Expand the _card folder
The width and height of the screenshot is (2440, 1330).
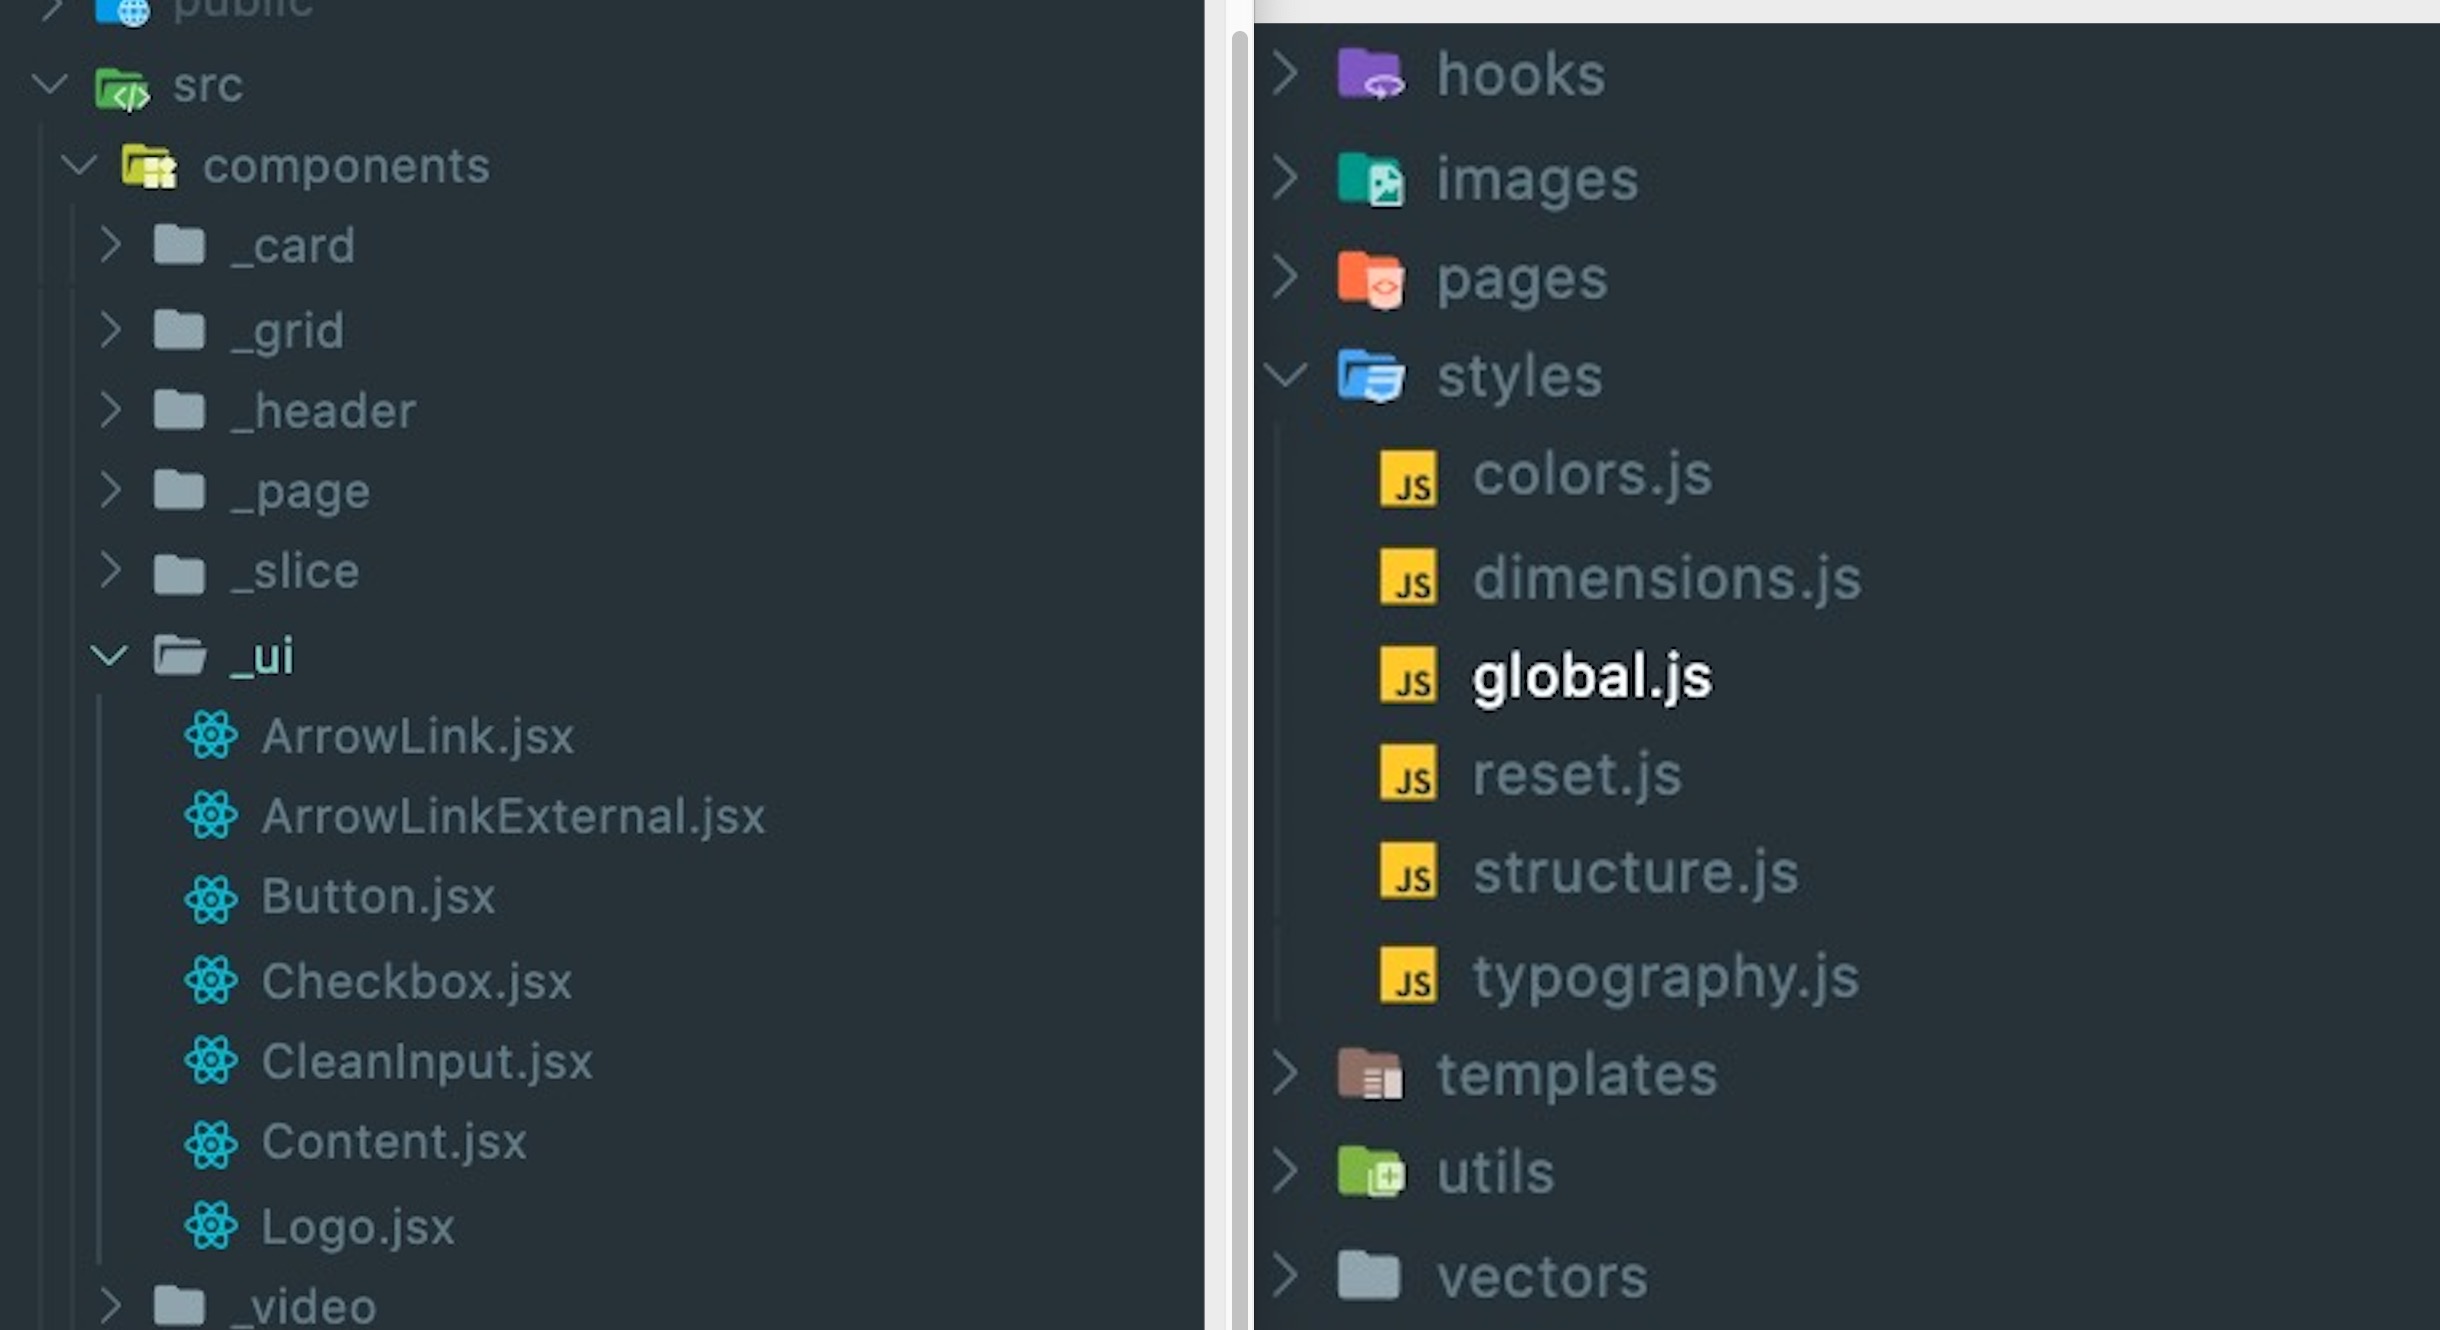110,245
